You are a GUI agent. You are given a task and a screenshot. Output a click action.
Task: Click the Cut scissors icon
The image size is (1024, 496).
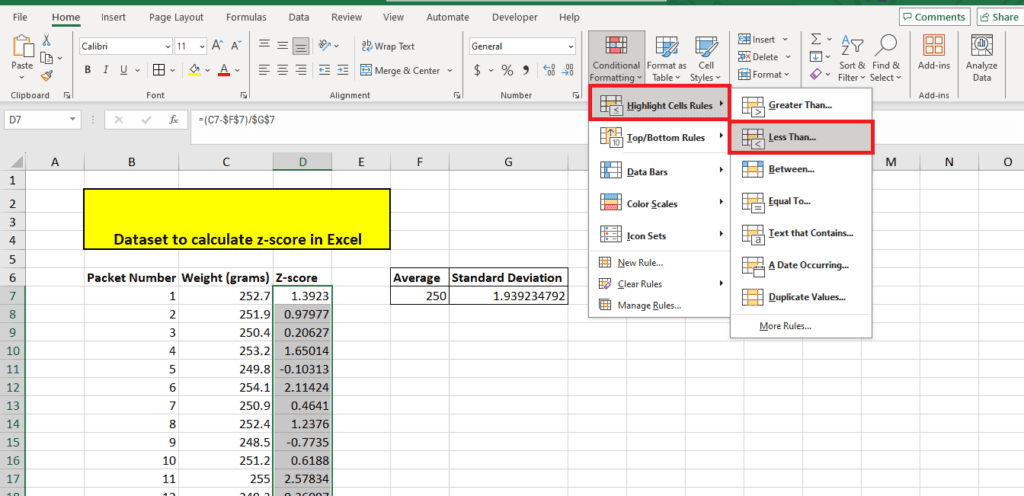tap(46, 40)
